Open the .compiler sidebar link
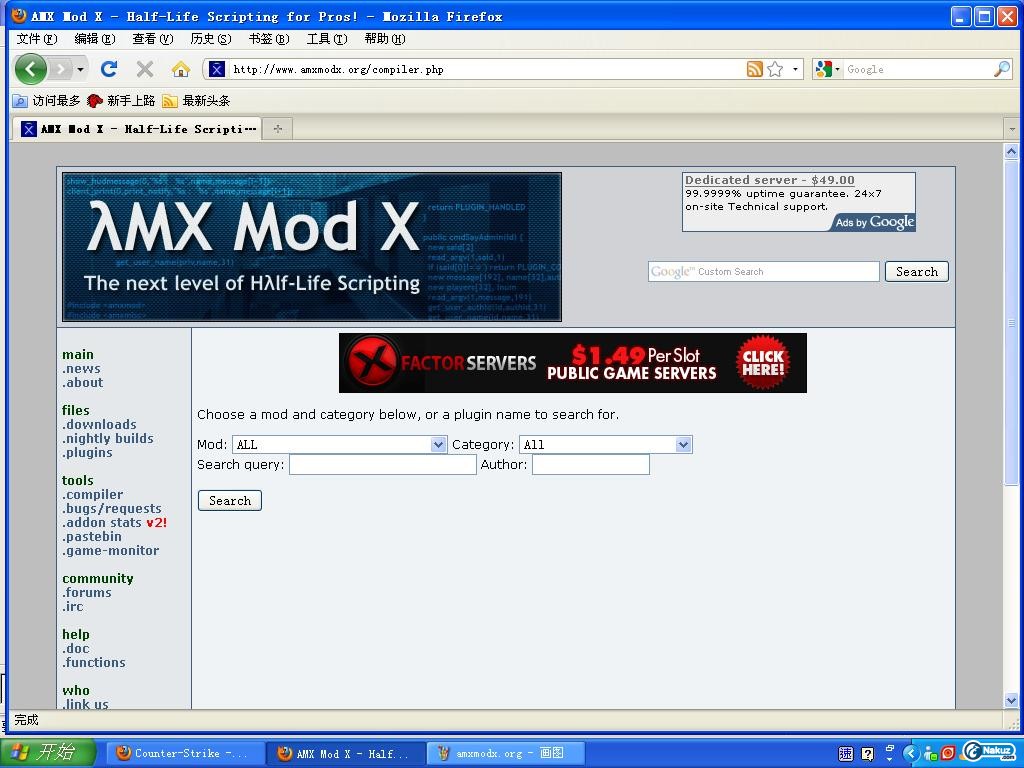Viewport: 1024px width, 768px height. [x=93, y=495]
